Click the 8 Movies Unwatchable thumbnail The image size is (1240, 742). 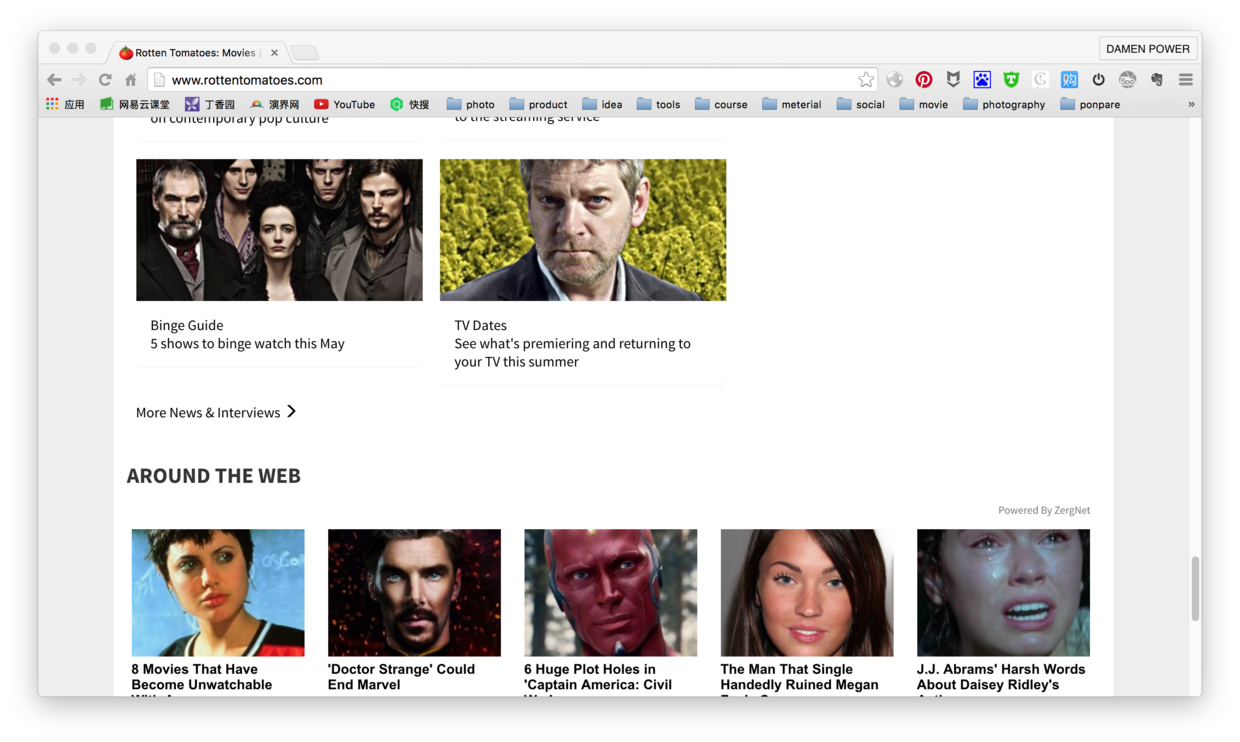[218, 593]
